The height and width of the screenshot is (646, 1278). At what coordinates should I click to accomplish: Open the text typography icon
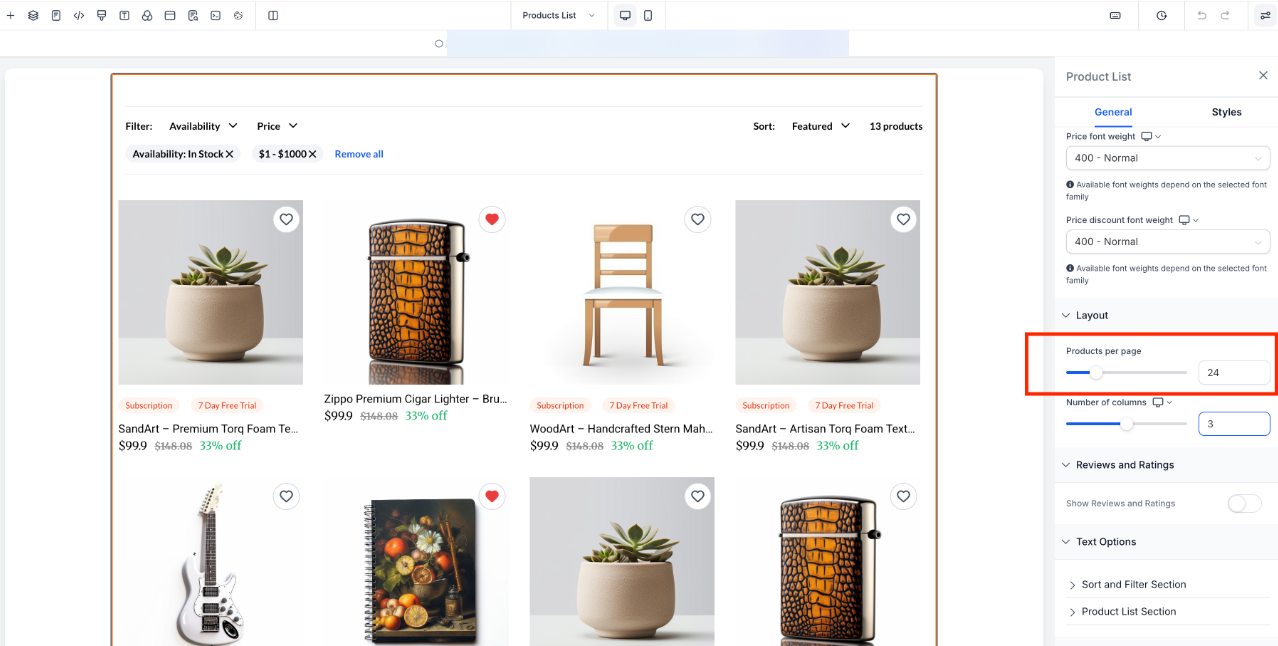point(124,15)
